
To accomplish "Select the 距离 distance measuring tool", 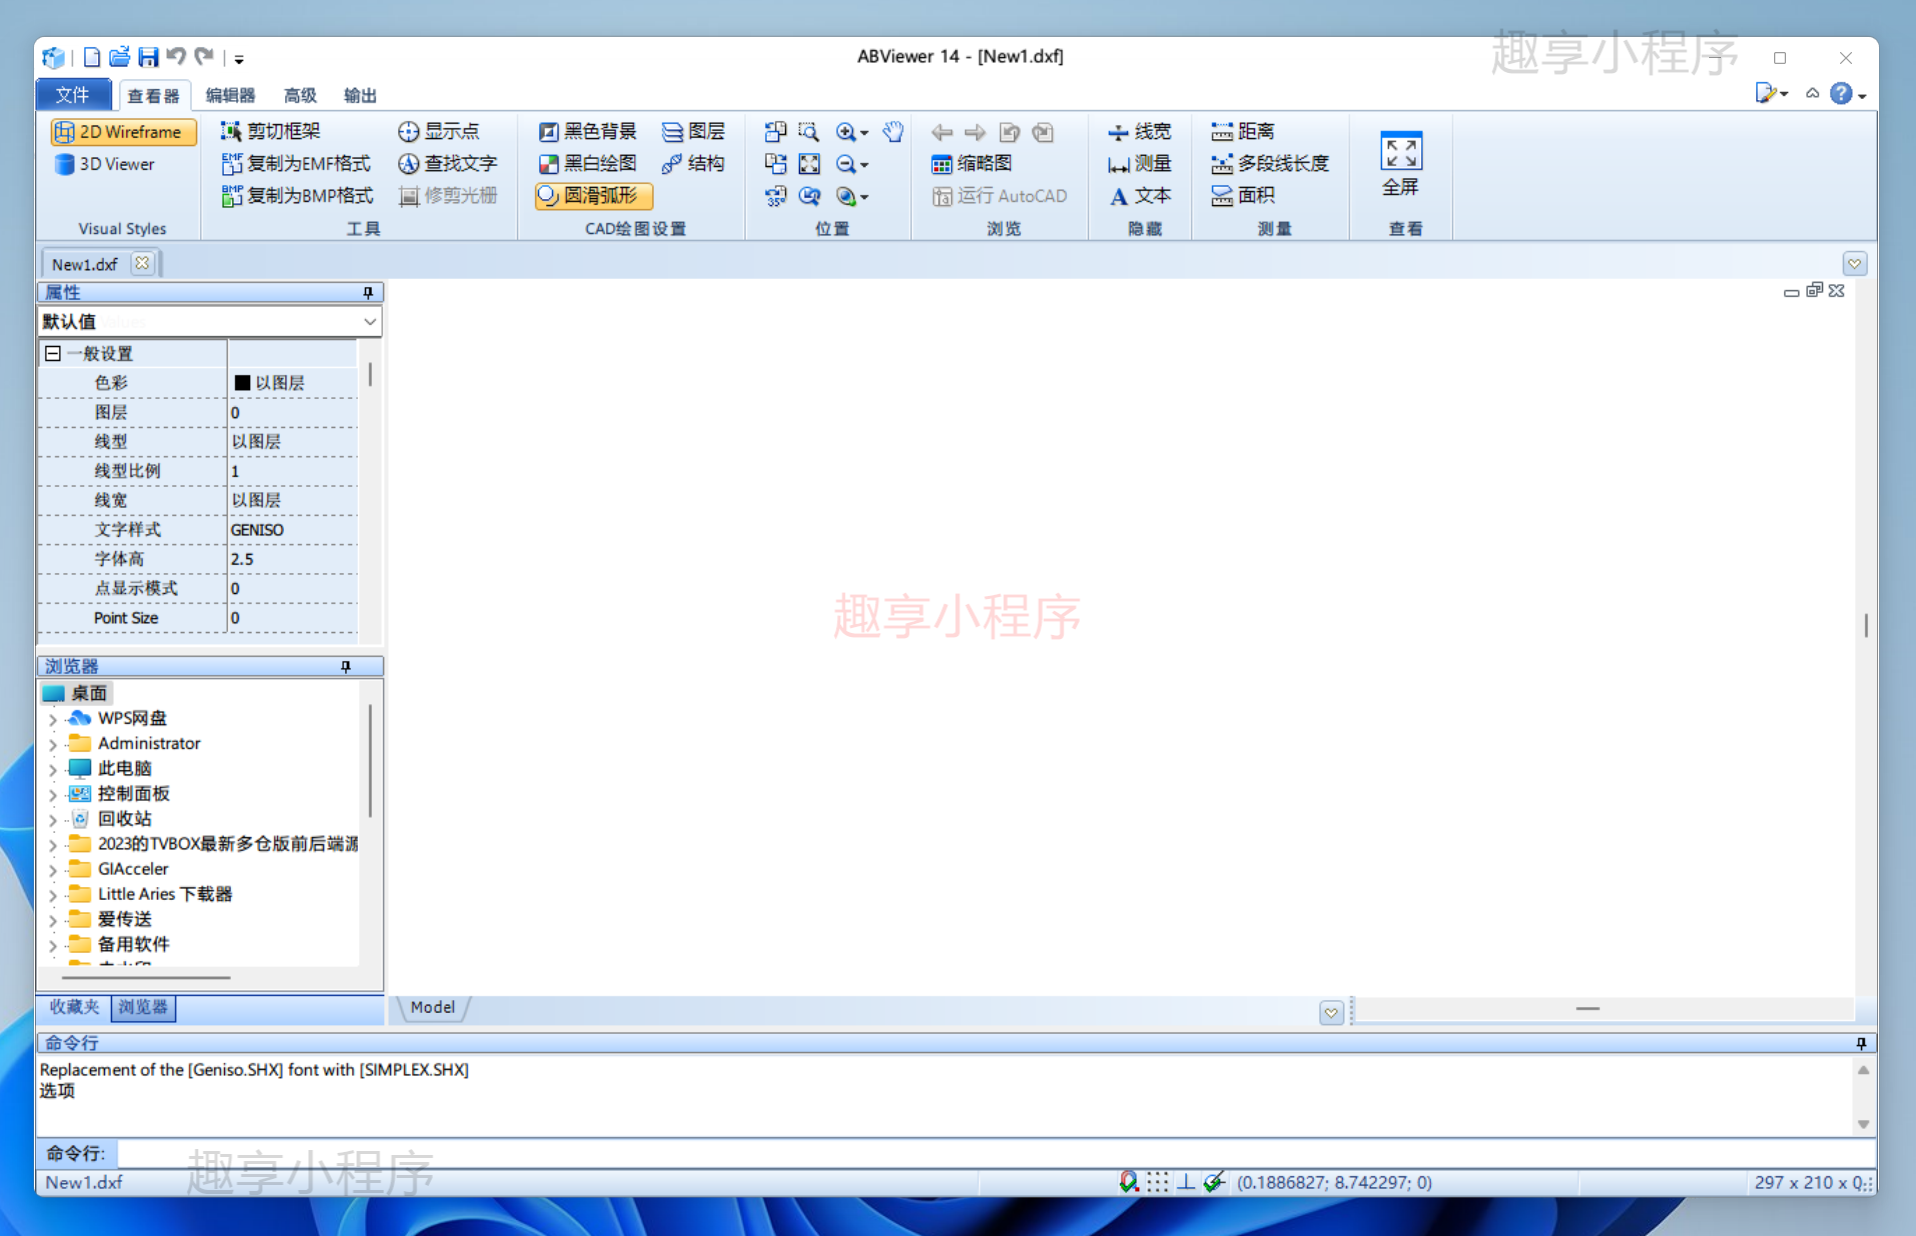I will point(1242,131).
